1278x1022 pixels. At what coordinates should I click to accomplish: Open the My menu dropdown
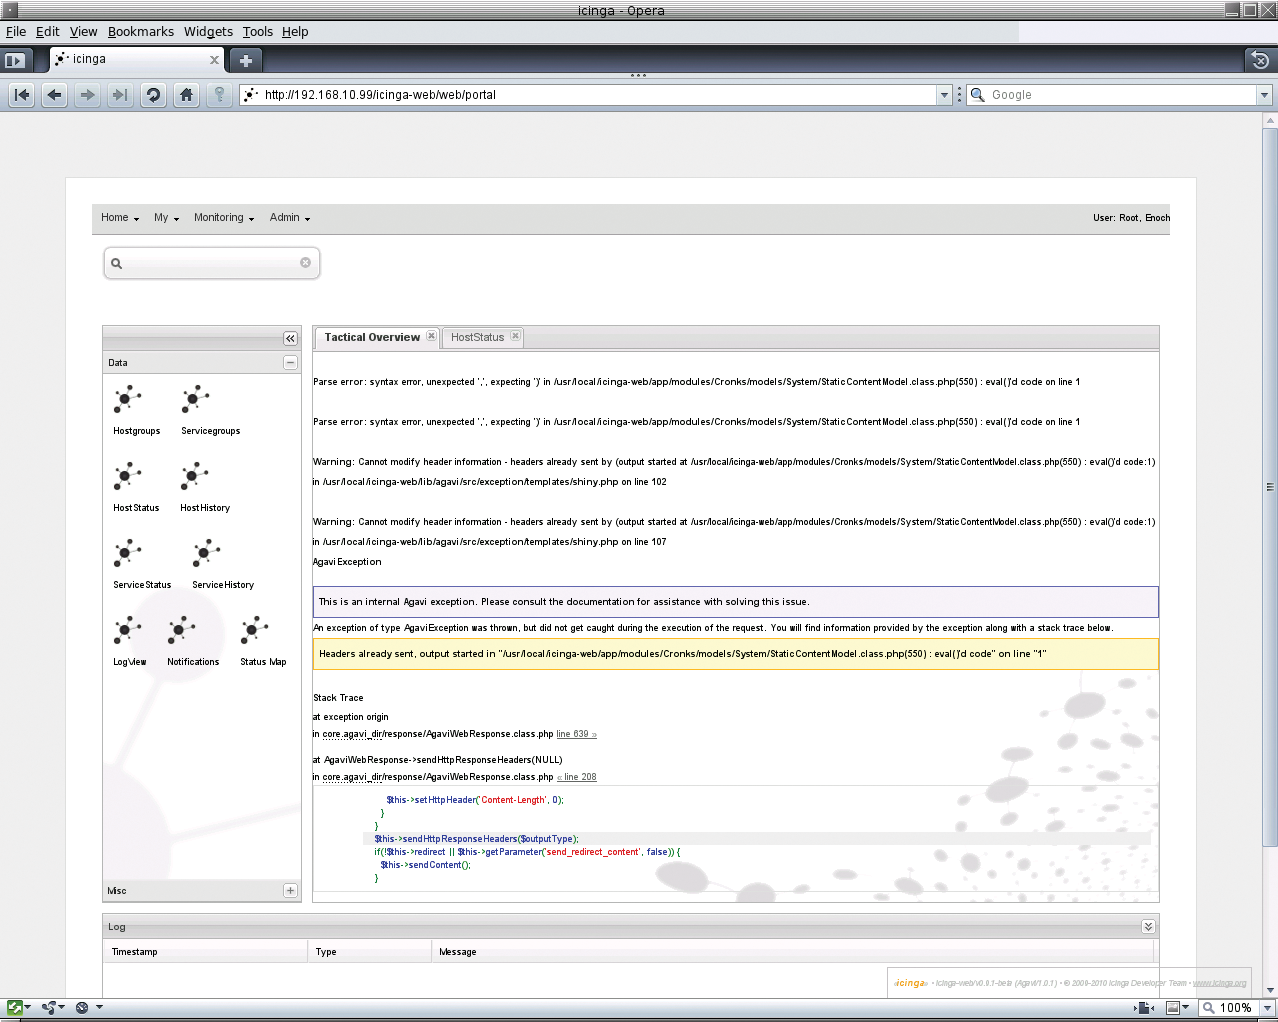166,218
